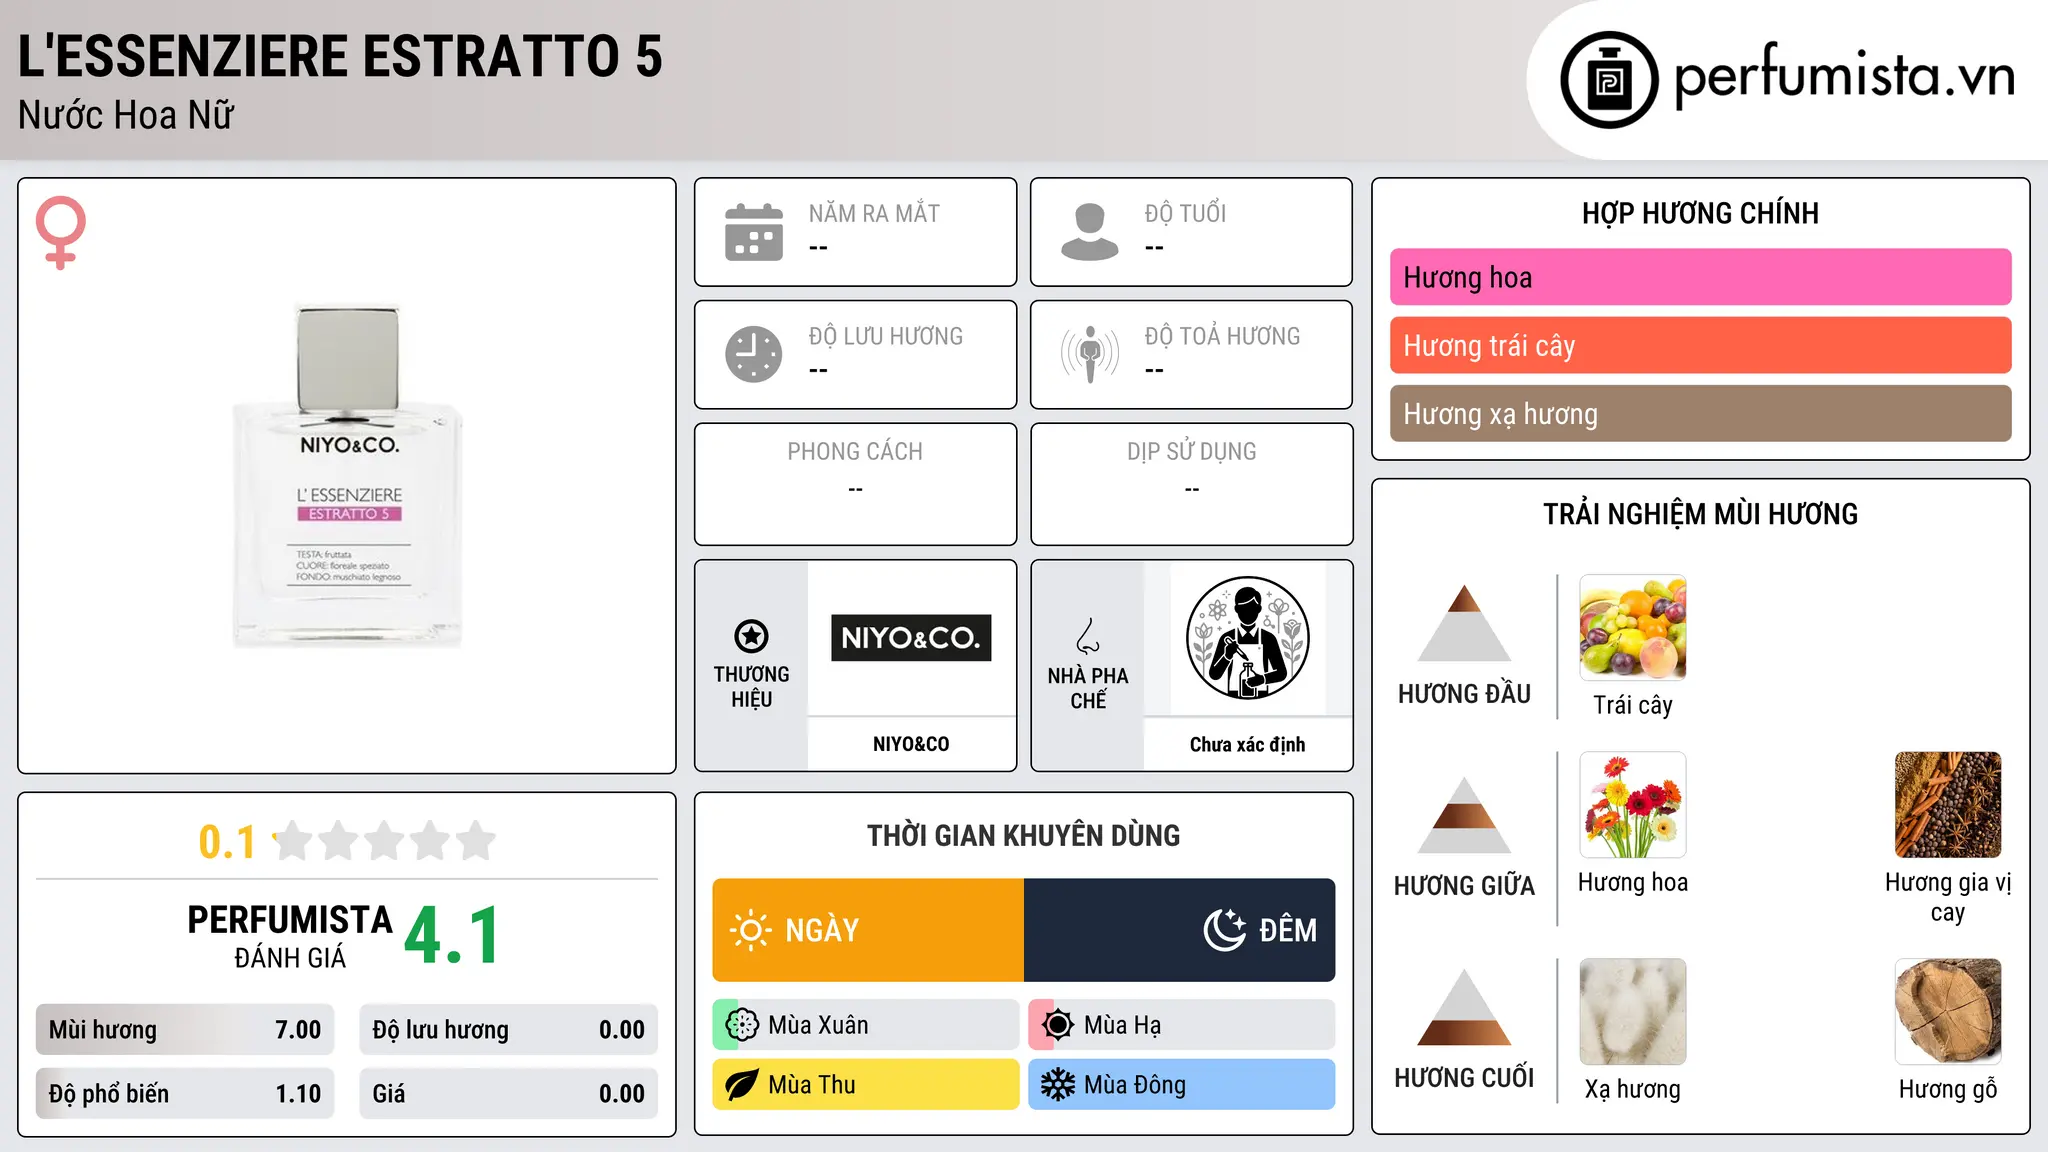Screen dimensions: 2048x1152
Task: Click the Mùi hương 7.00 score row
Action: [x=185, y=1030]
